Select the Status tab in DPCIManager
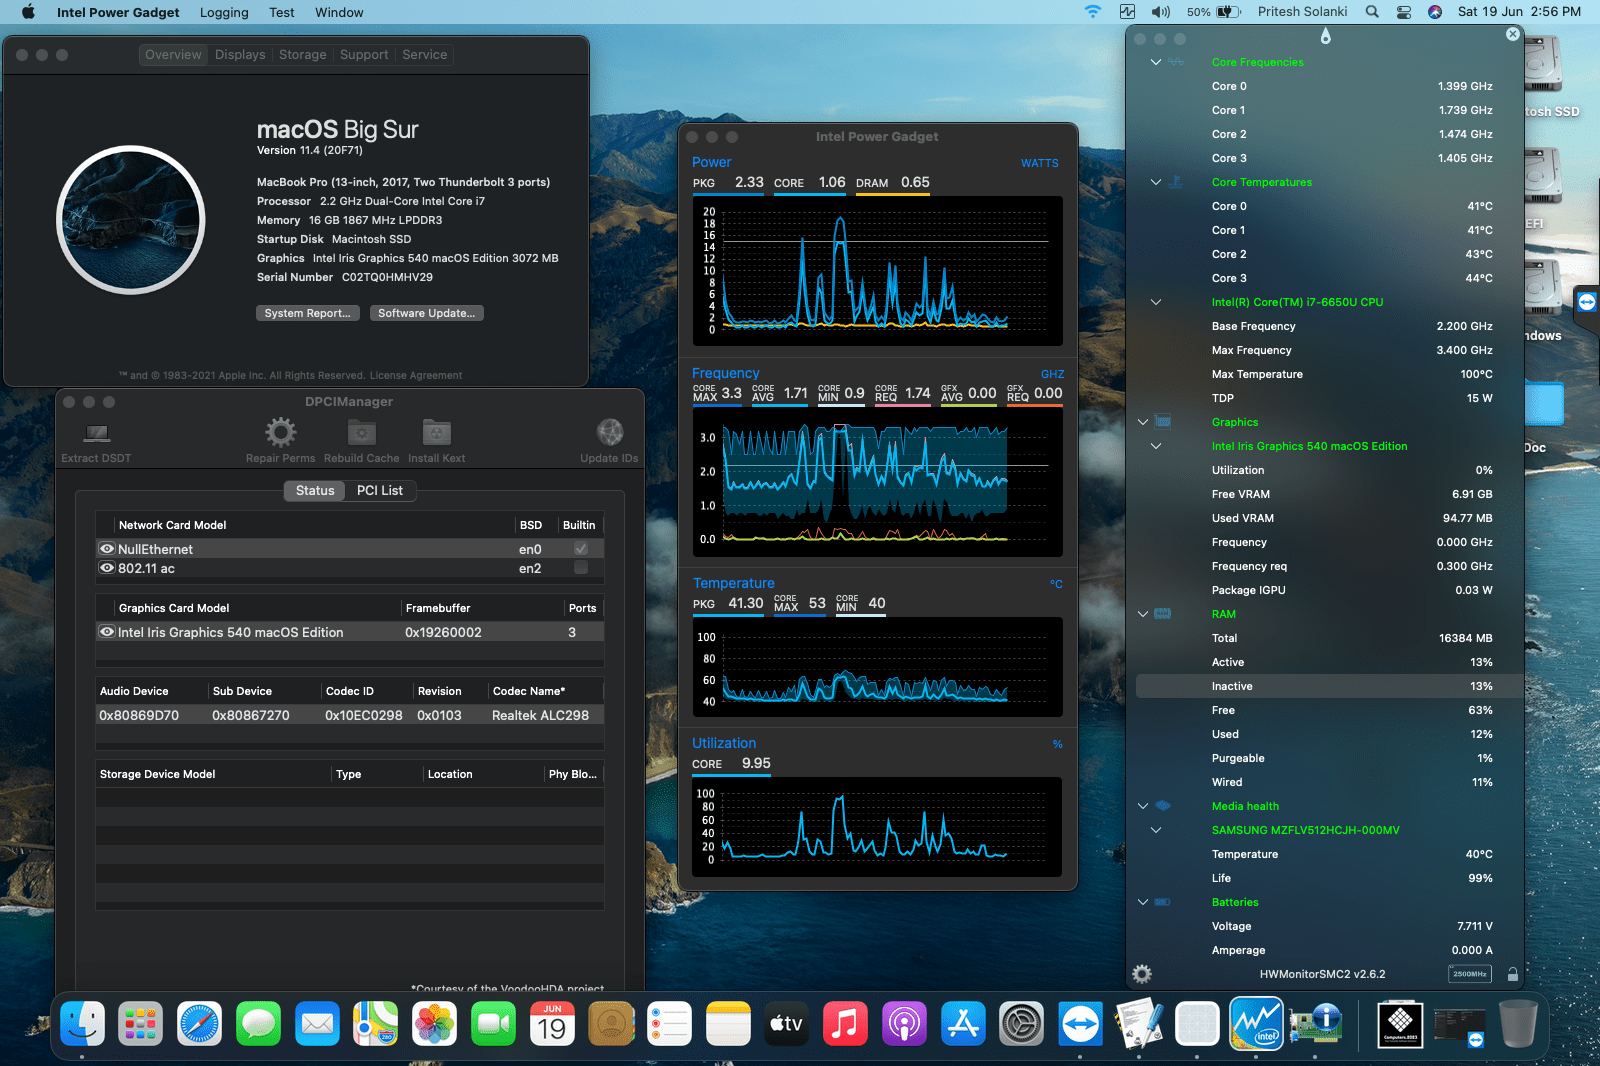1600x1066 pixels. pyautogui.click(x=315, y=491)
